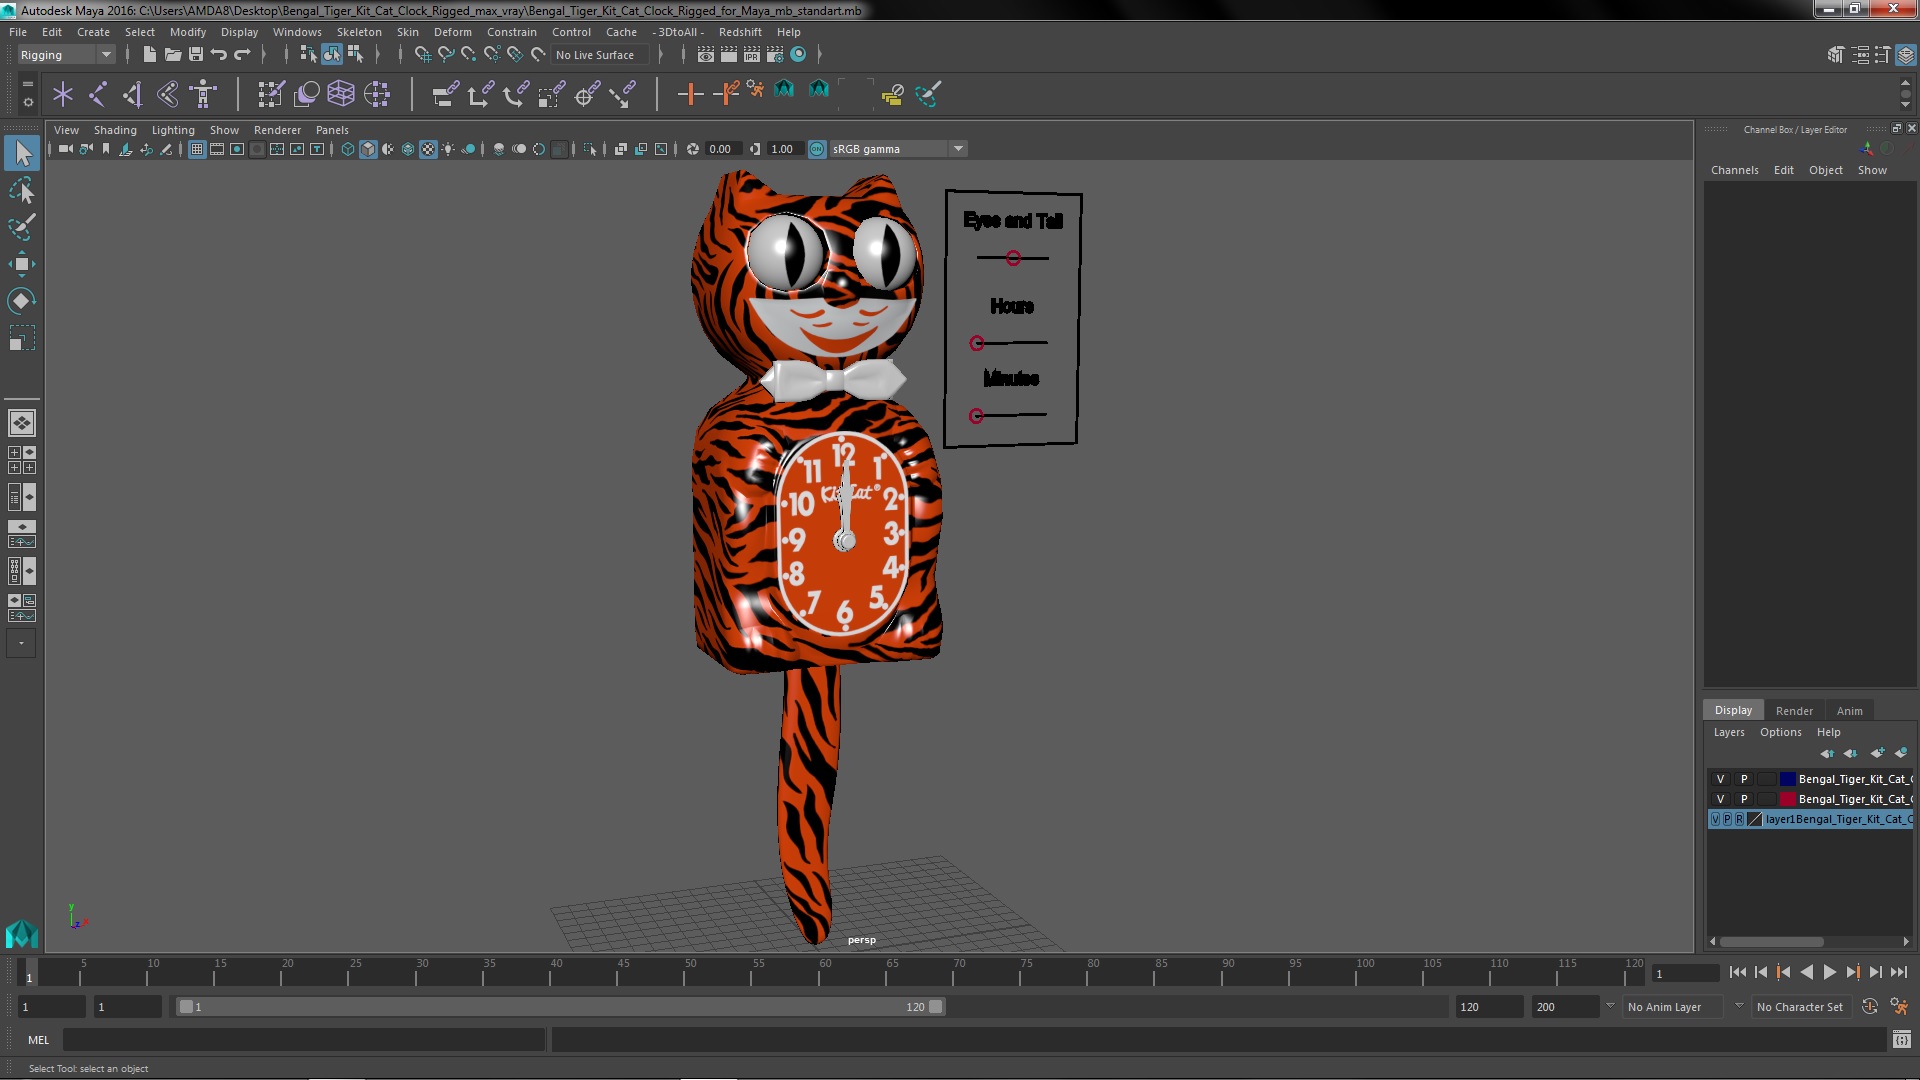This screenshot has height=1080, width=1920.
Task: Switch to Render layer tab
Action: pos(1794,711)
